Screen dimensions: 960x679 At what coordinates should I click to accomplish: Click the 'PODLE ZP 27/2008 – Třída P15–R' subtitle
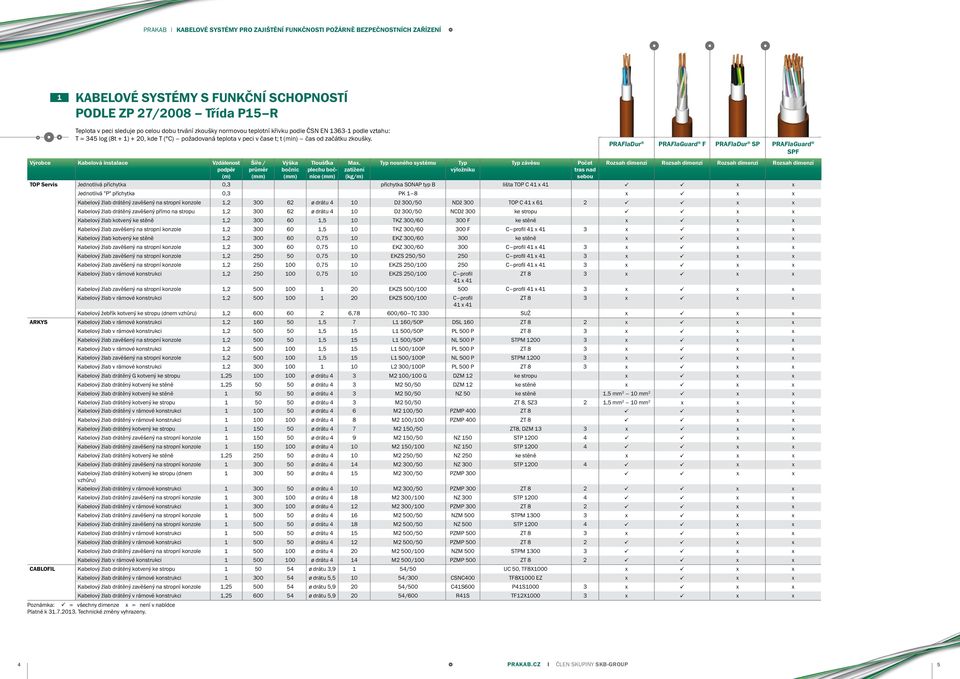(176, 113)
